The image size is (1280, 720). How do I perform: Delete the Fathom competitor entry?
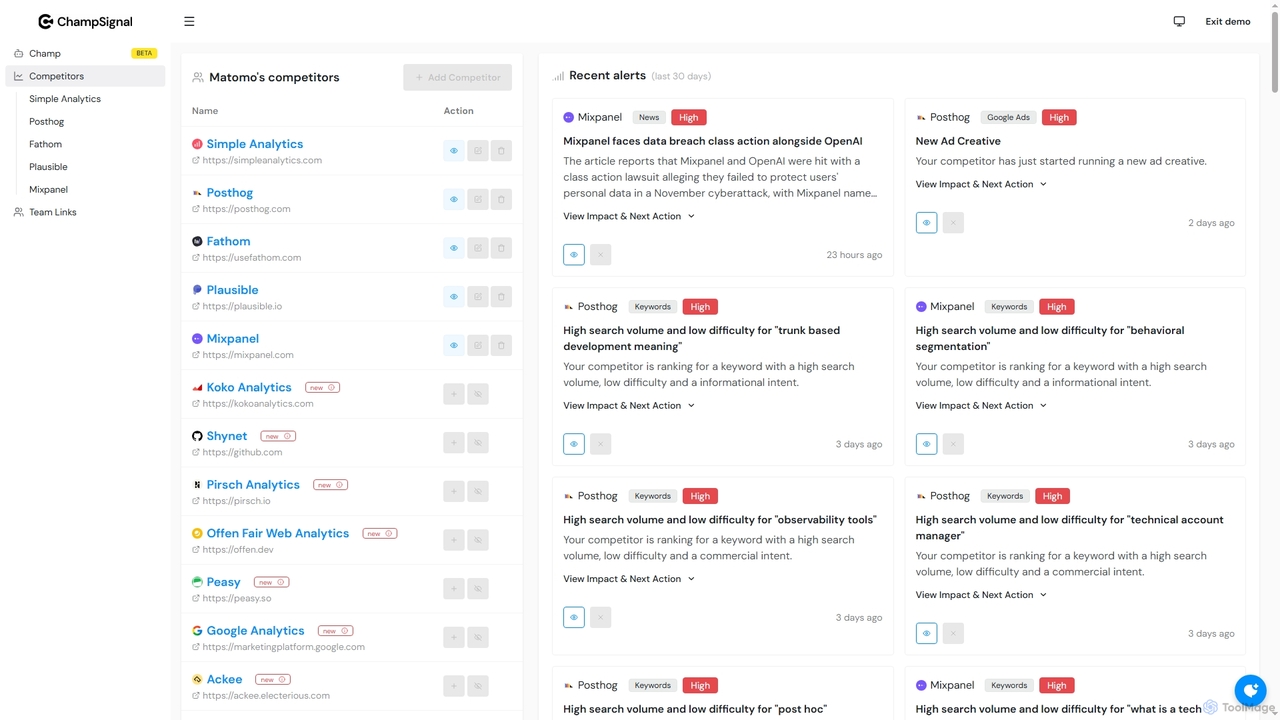(x=502, y=248)
